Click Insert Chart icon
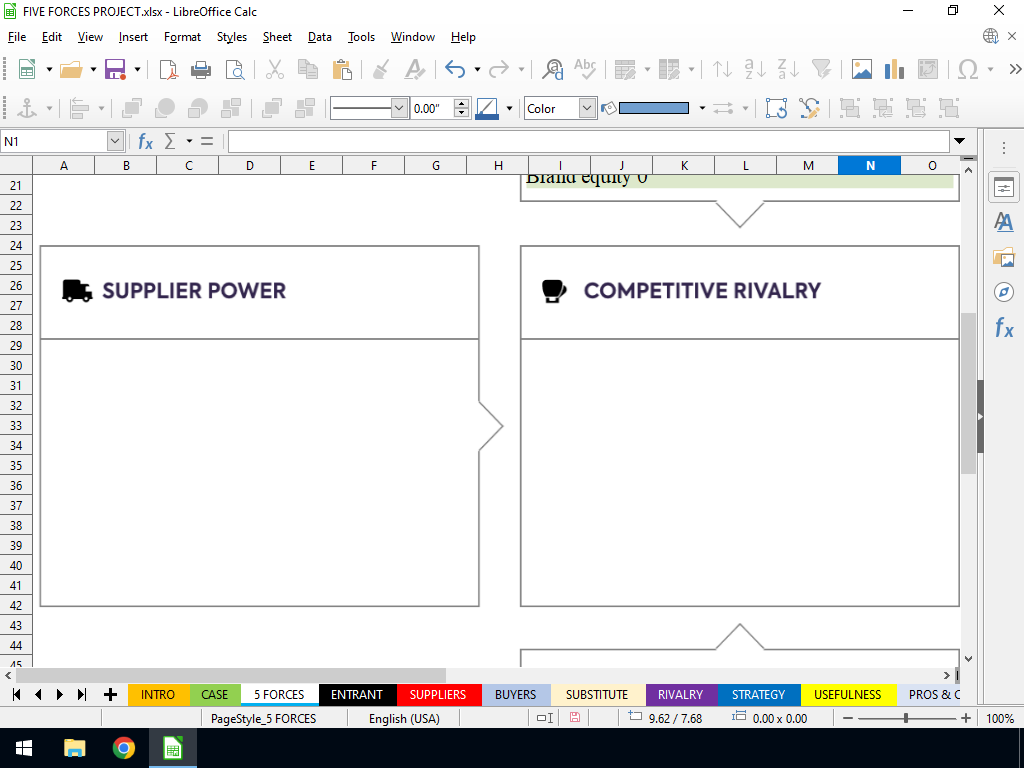Image resolution: width=1024 pixels, height=768 pixels. coord(894,69)
